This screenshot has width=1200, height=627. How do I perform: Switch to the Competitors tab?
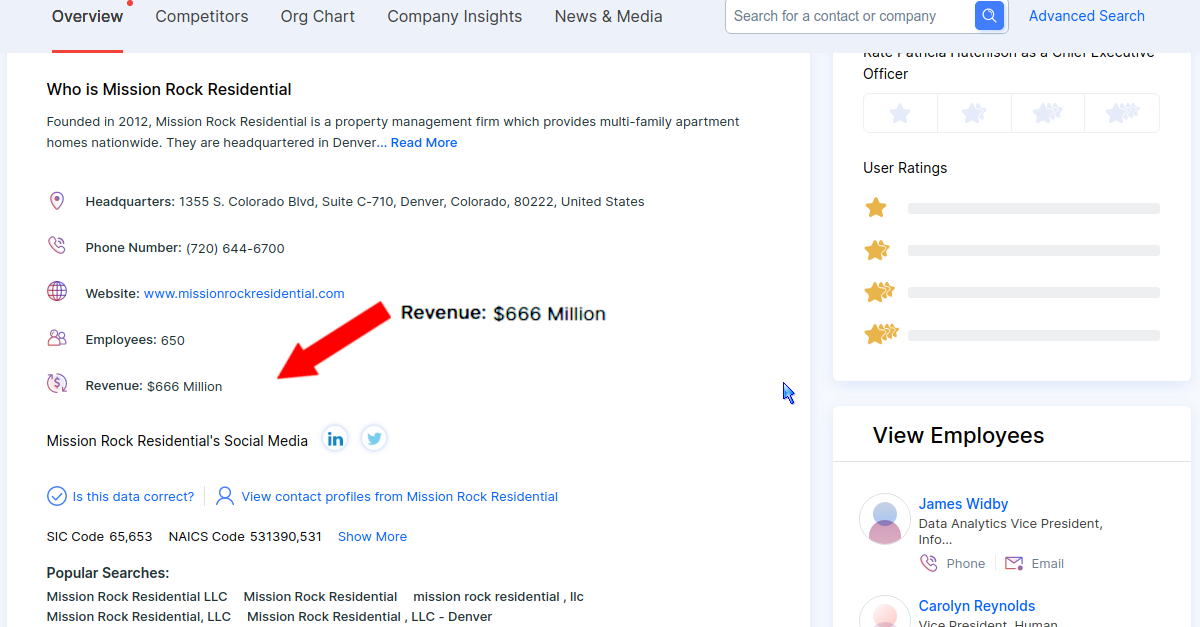(x=202, y=17)
